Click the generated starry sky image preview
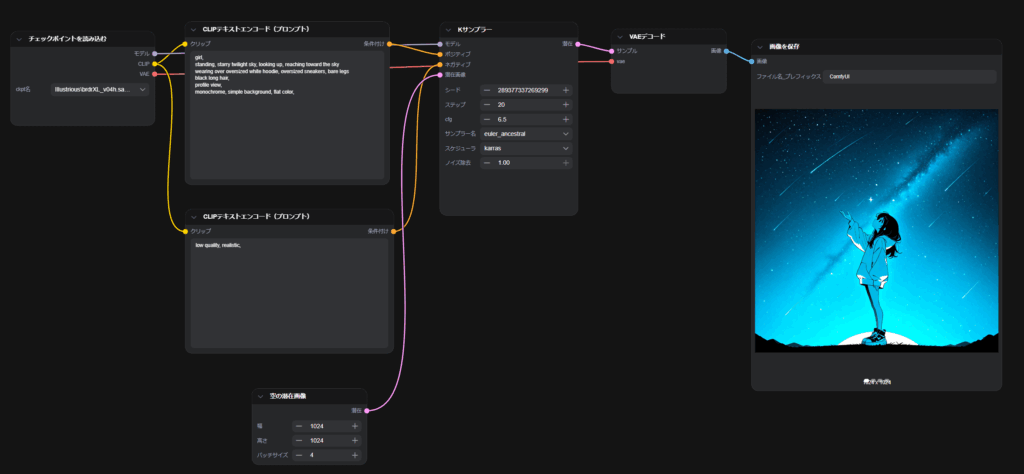This screenshot has height=474, width=1024. (876, 230)
